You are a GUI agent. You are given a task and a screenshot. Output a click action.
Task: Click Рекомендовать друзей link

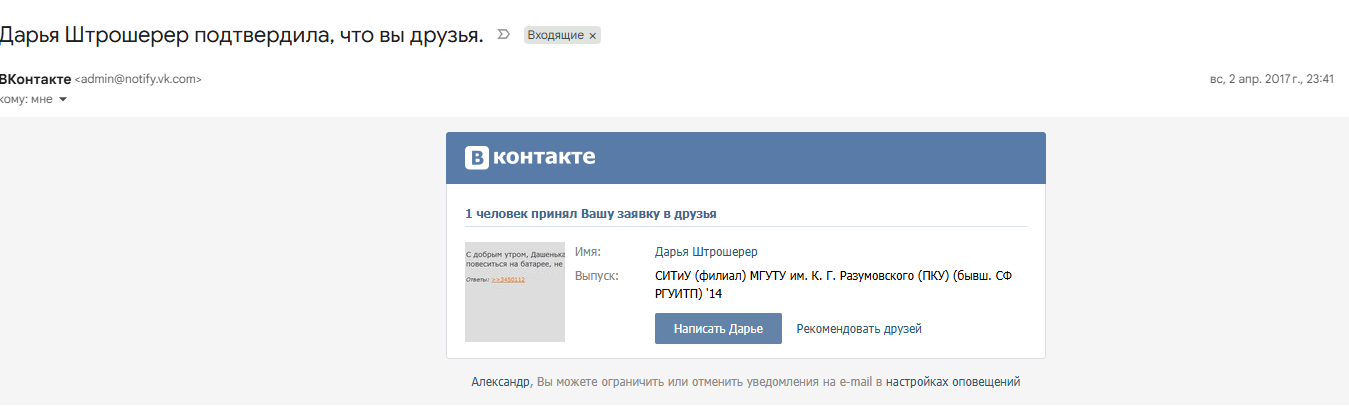859,328
